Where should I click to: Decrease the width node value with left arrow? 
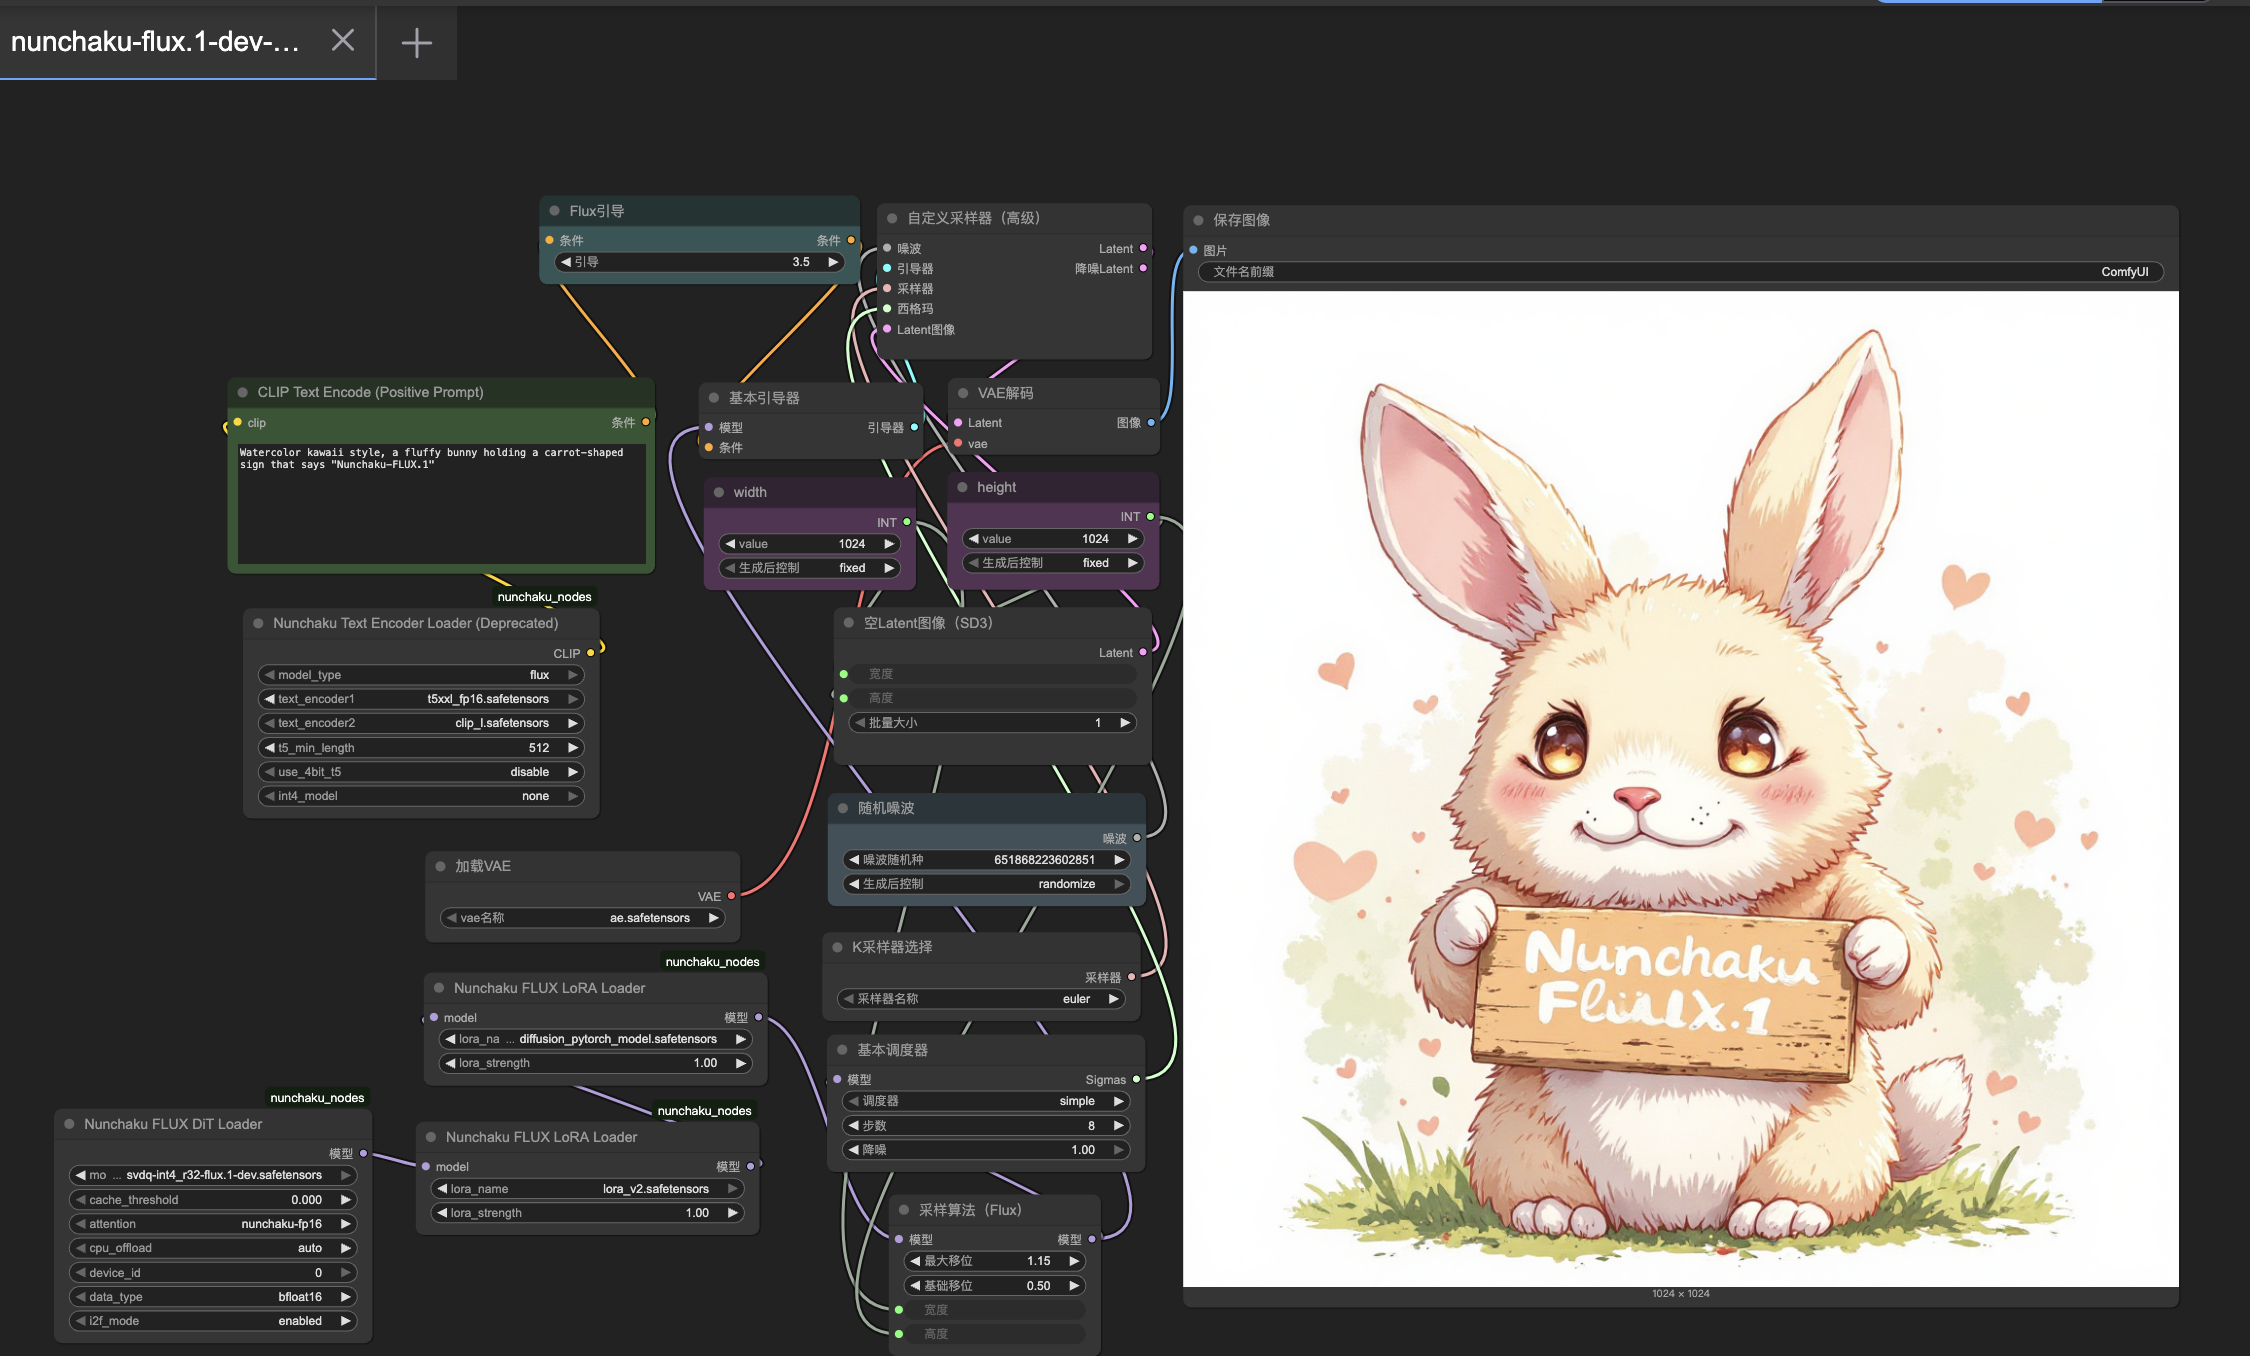(730, 544)
